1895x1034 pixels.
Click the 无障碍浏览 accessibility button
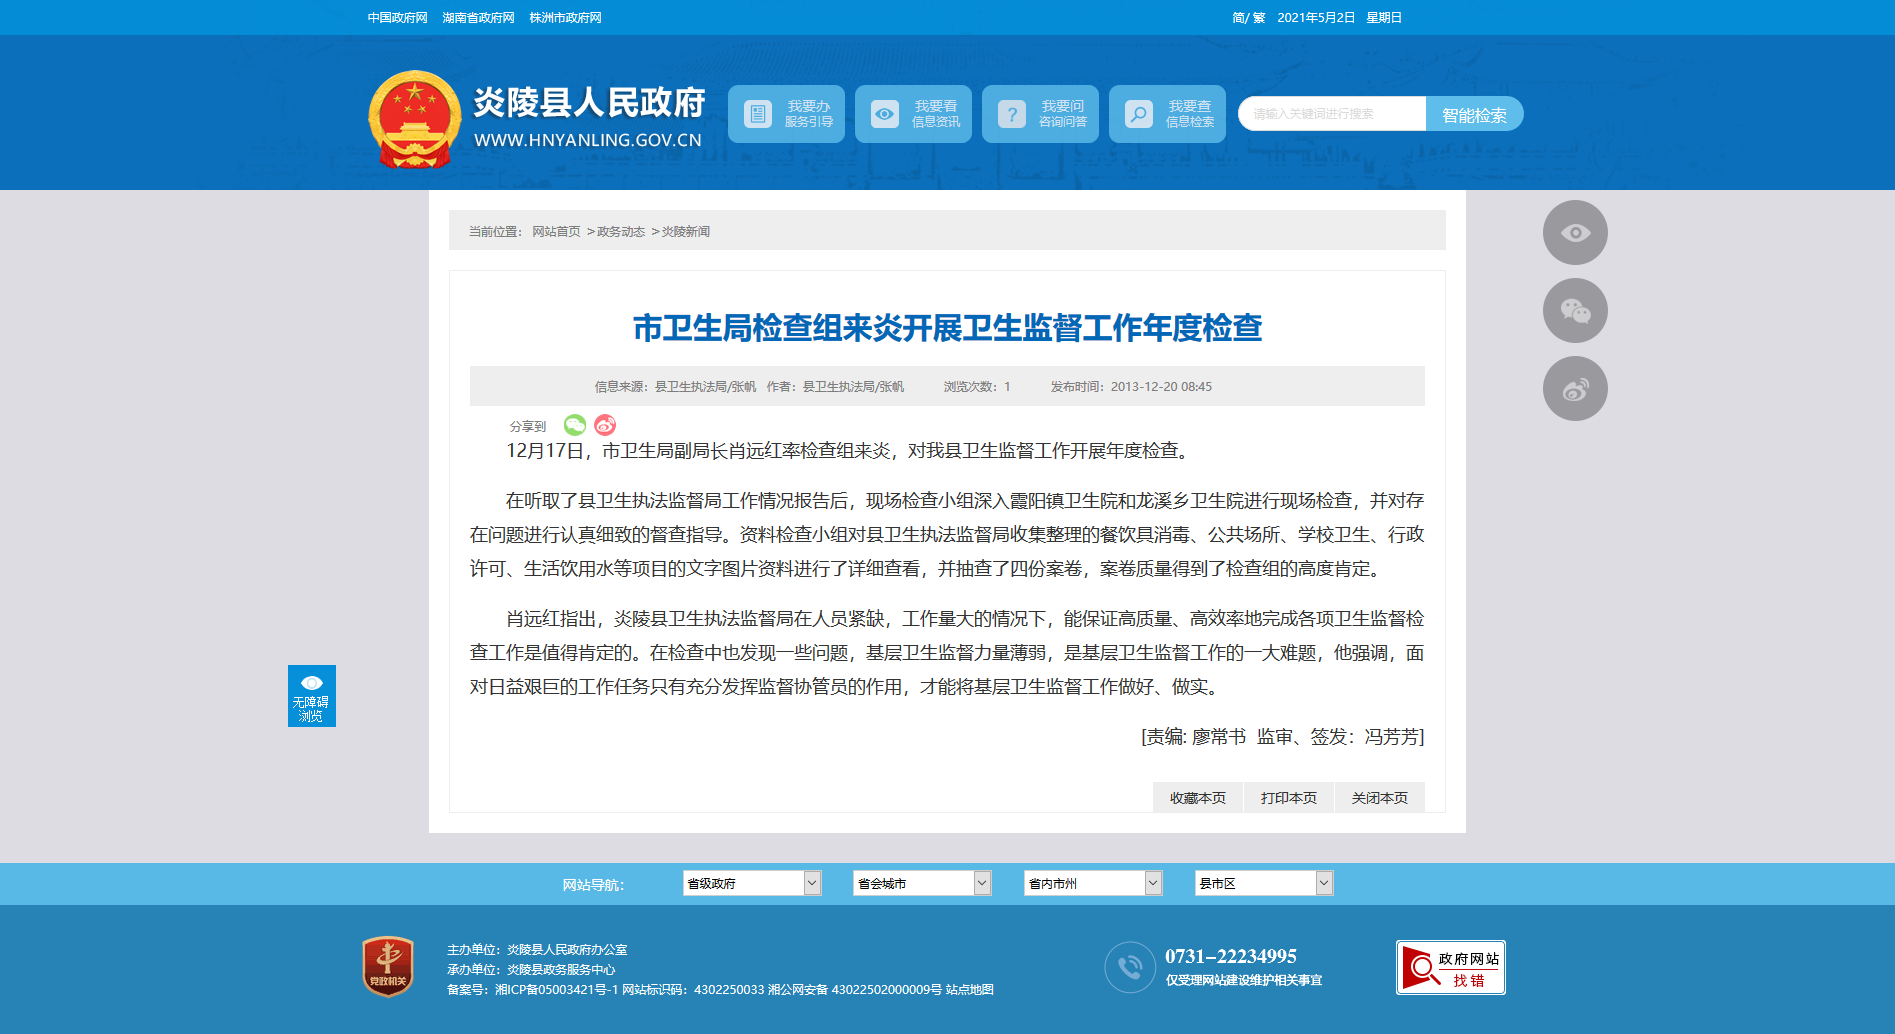coord(311,696)
